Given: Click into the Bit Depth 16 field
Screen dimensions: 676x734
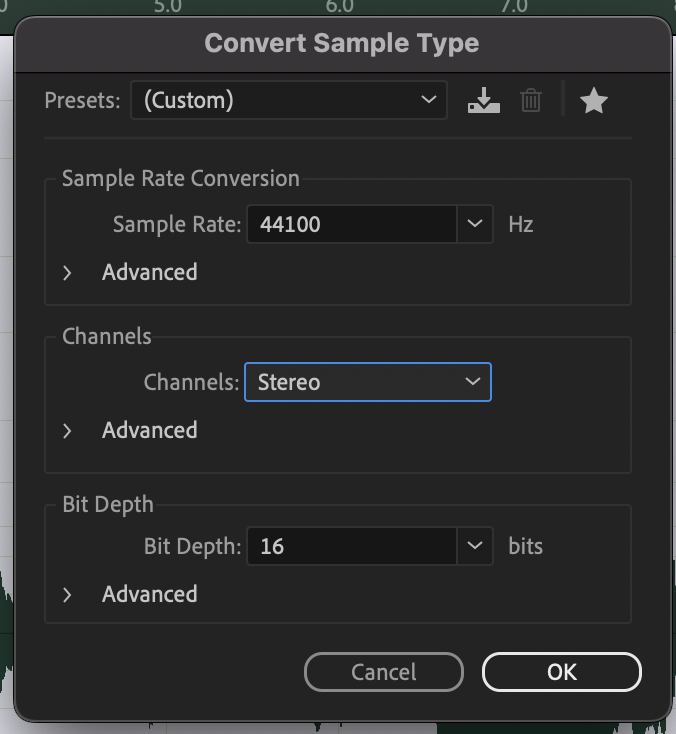Looking at the screenshot, I should pos(352,546).
